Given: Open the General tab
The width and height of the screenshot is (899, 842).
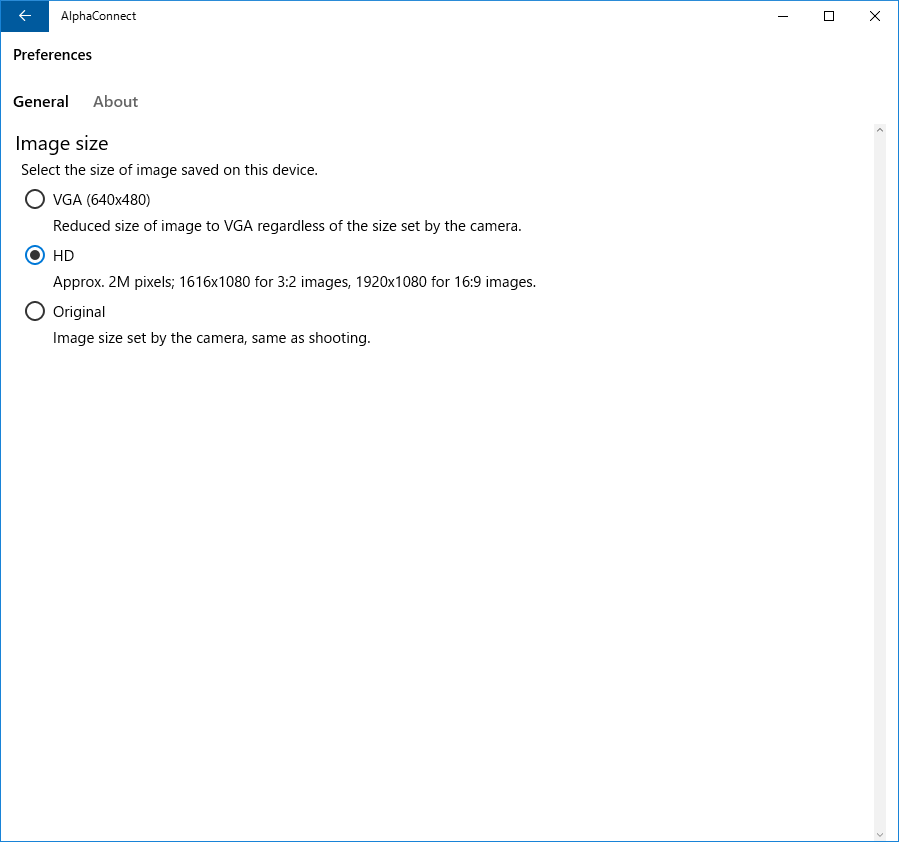Looking at the screenshot, I should tap(41, 101).
